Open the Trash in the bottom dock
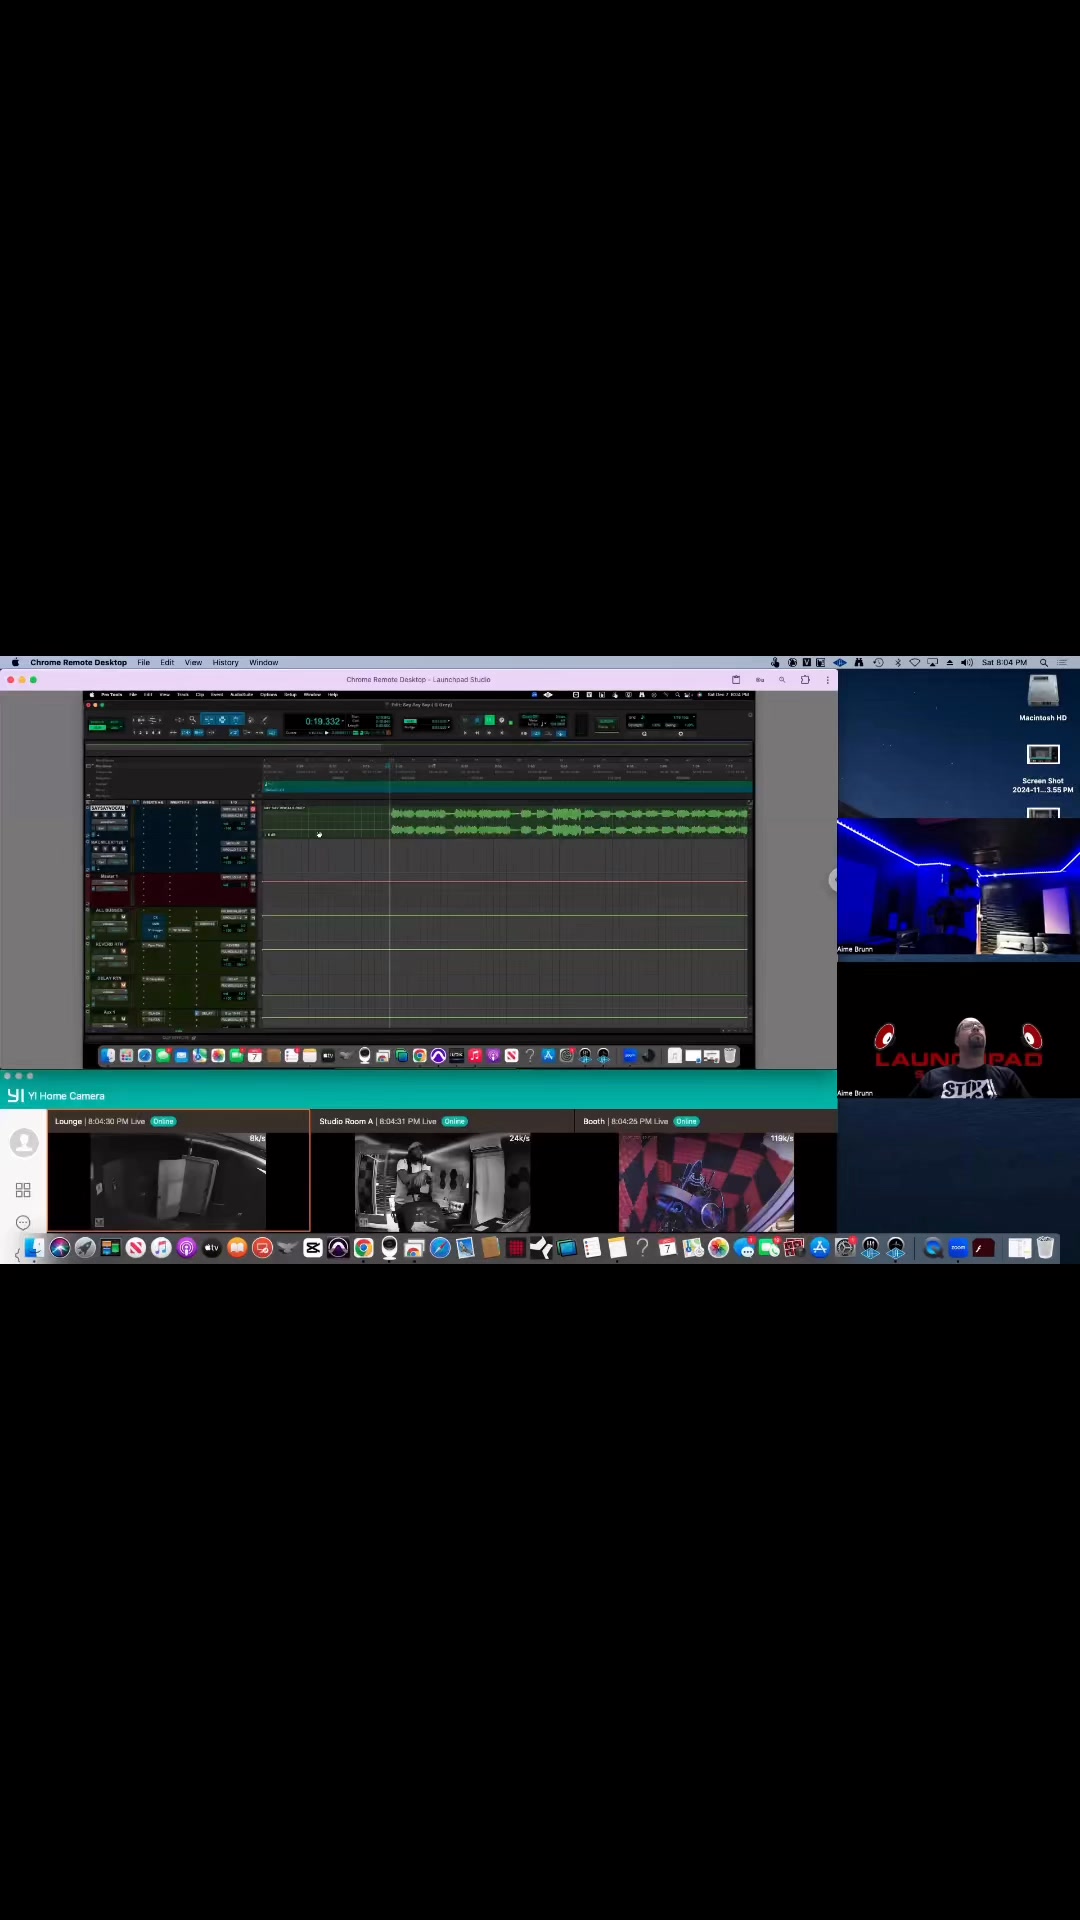 point(1045,1248)
